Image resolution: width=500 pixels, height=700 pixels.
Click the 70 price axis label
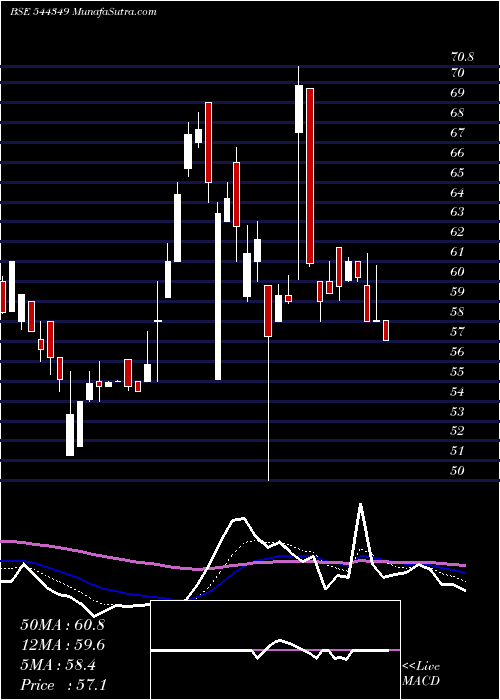[x=458, y=73]
